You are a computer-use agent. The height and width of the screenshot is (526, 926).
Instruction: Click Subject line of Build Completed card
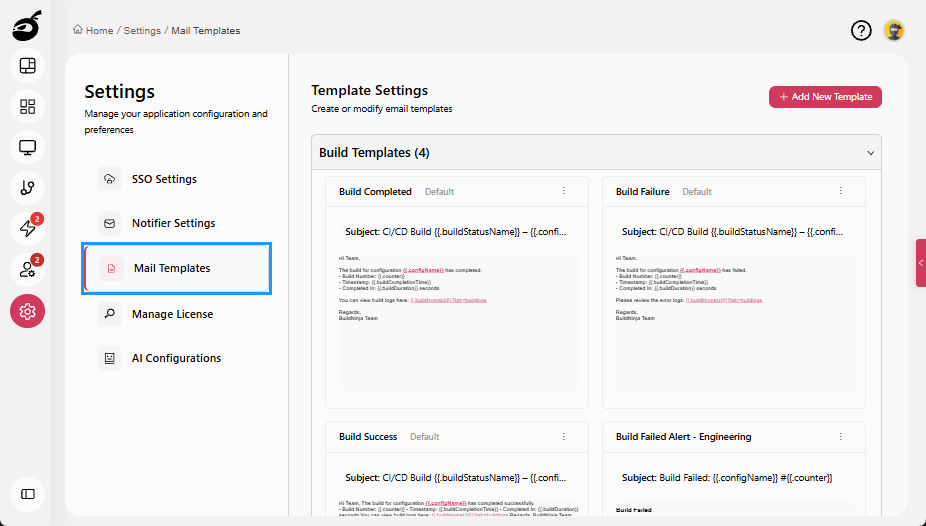(x=456, y=232)
